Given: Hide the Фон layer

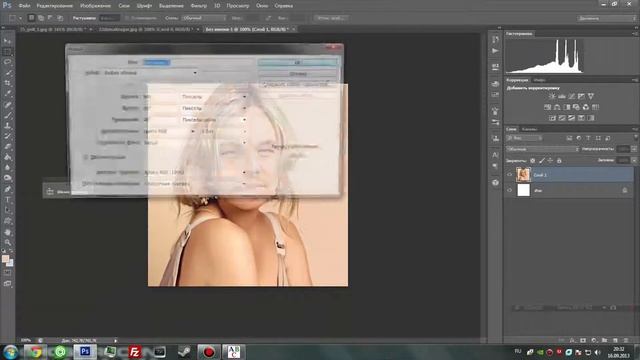Looking at the screenshot, I should pyautogui.click(x=509, y=190).
